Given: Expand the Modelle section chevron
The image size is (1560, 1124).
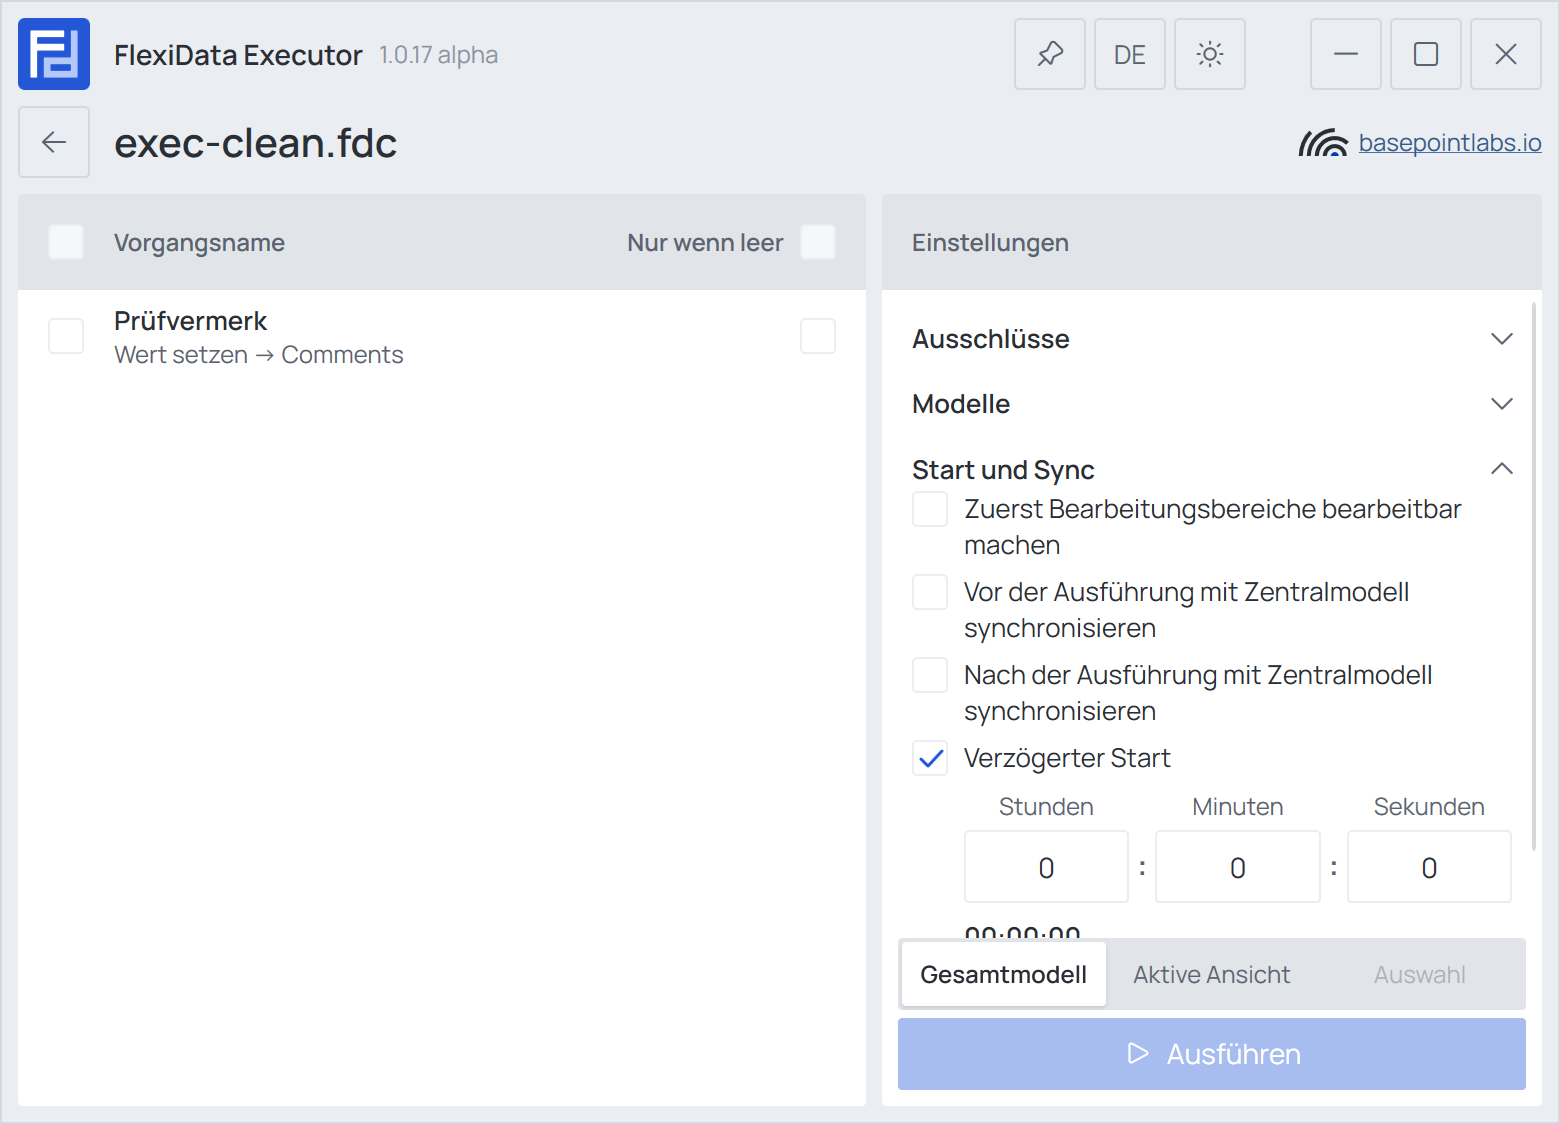Looking at the screenshot, I should click(x=1502, y=404).
